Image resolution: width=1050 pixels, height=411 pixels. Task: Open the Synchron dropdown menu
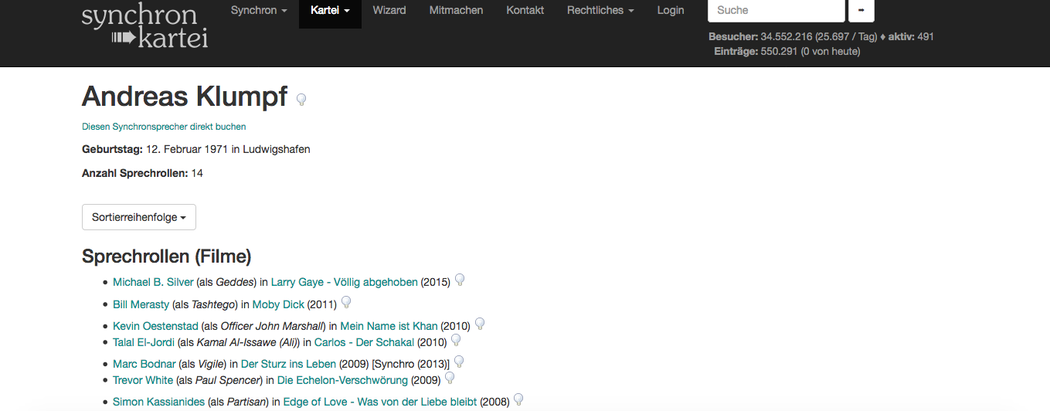coord(258,11)
